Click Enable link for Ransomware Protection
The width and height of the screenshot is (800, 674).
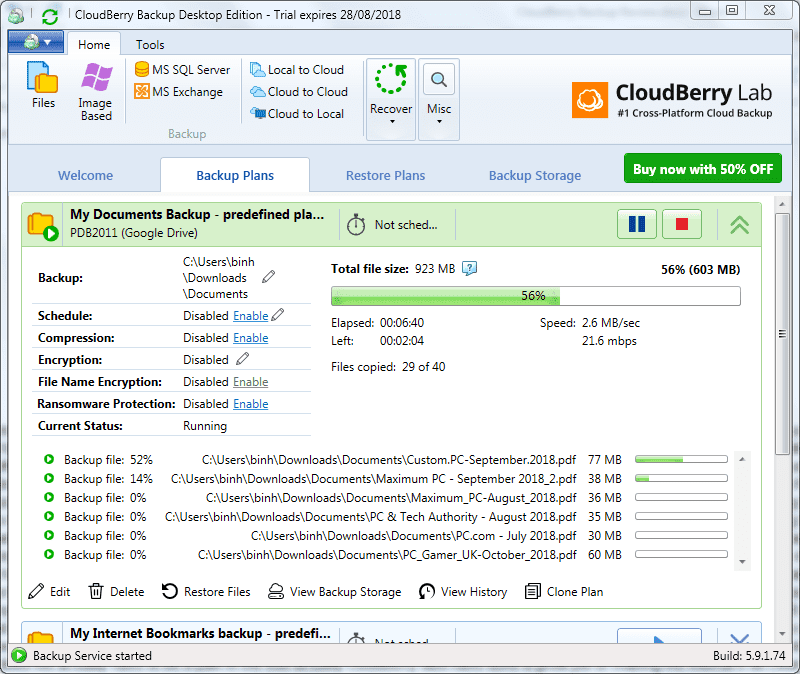point(251,404)
